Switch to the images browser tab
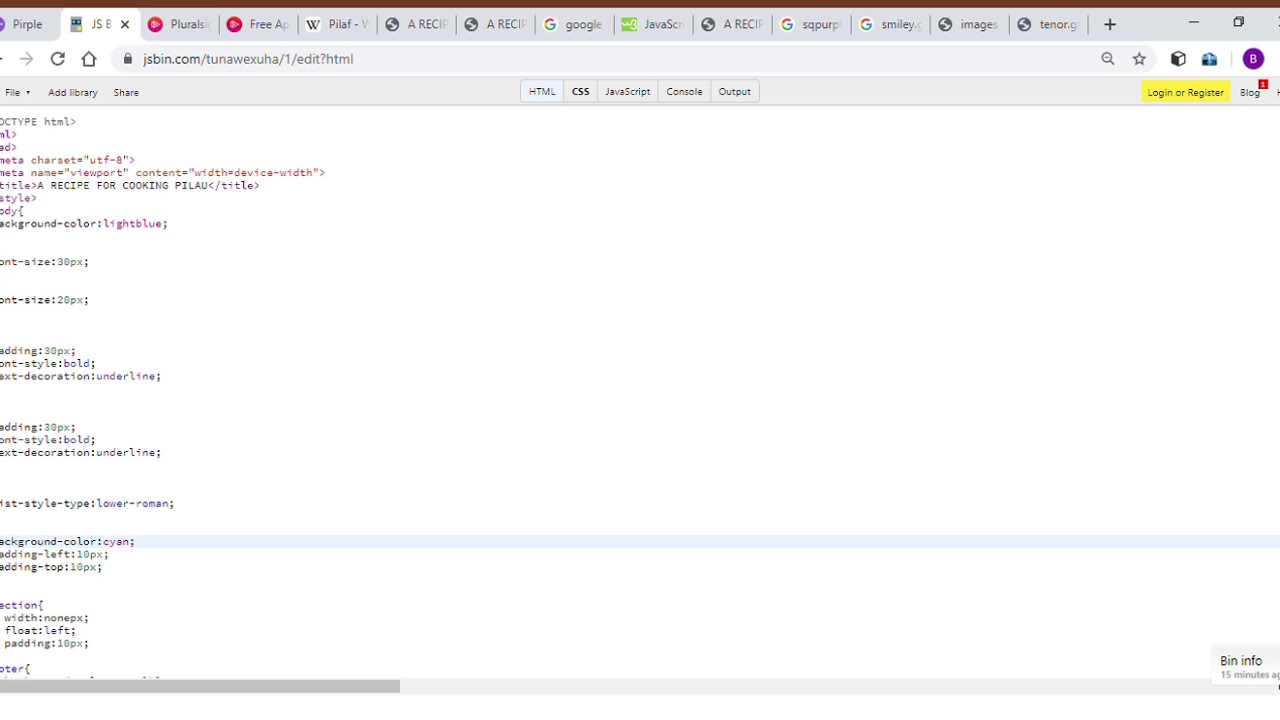The height and width of the screenshot is (720, 1280). pos(969,24)
